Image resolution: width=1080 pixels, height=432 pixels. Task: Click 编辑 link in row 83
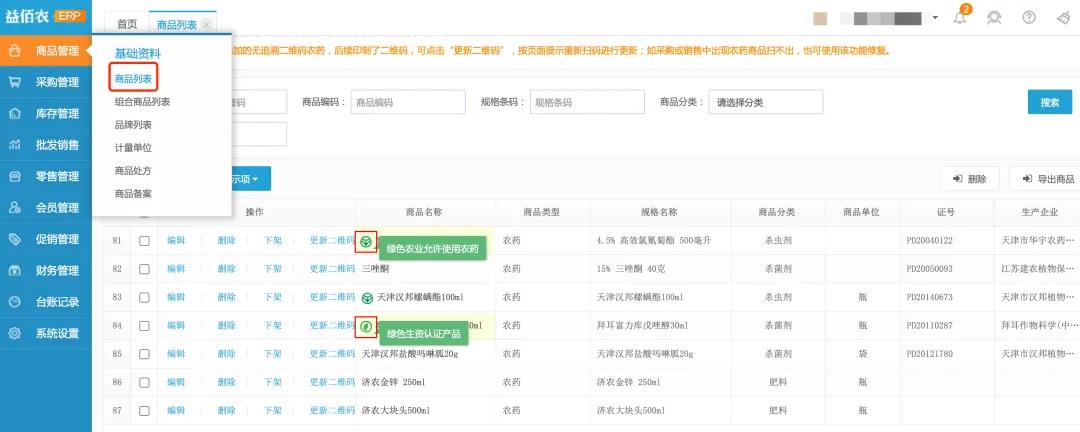point(176,297)
